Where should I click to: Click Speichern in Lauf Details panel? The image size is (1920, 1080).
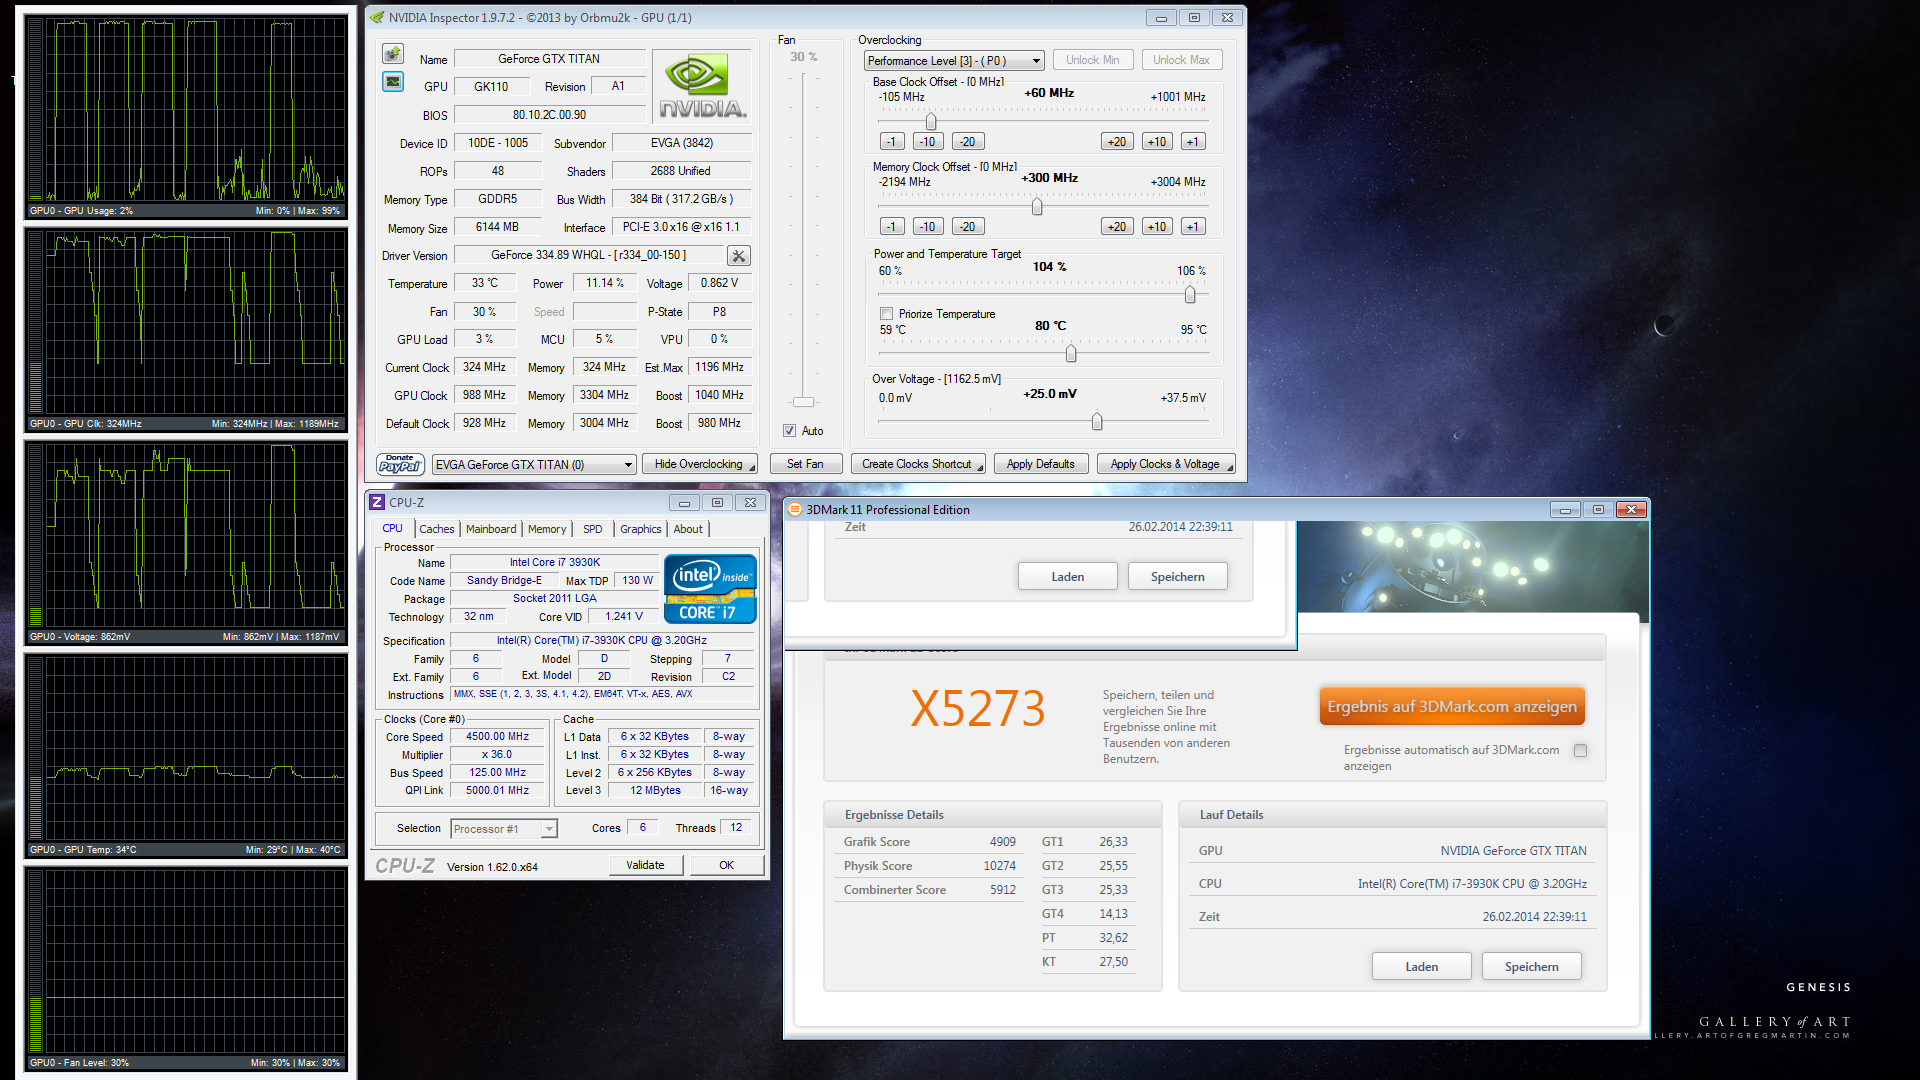(1531, 966)
